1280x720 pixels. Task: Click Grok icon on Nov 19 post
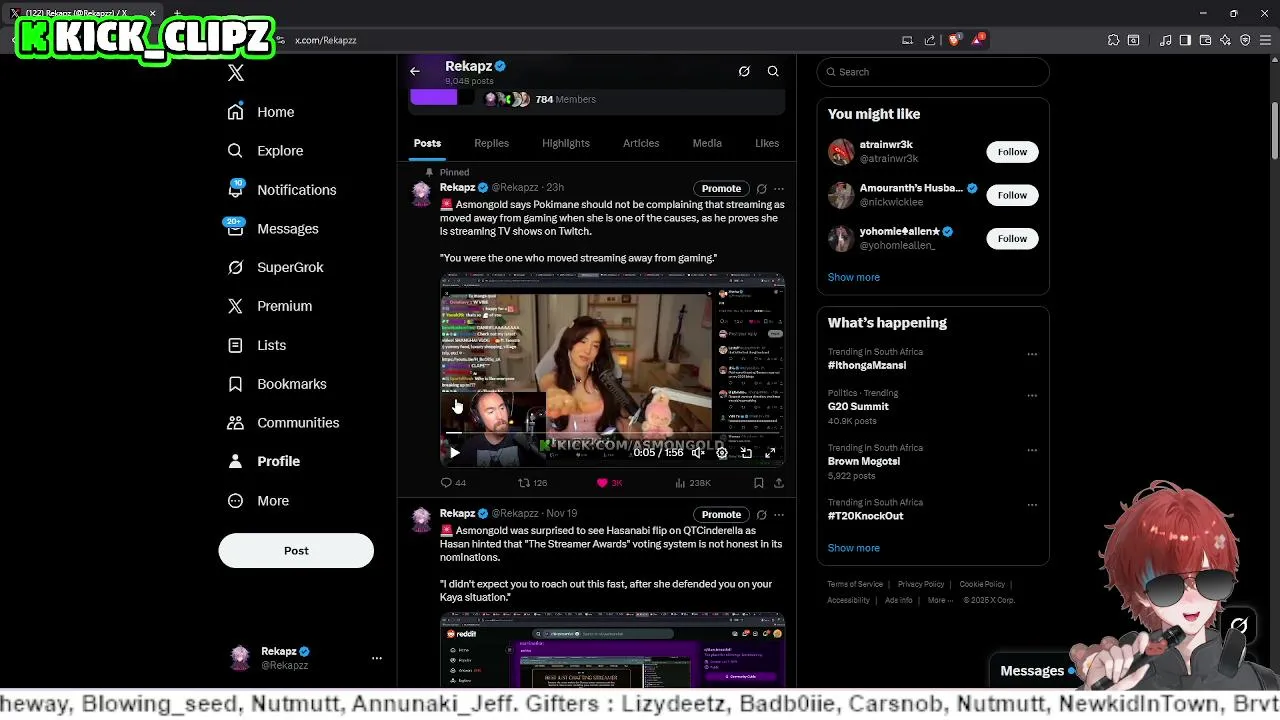(x=761, y=514)
